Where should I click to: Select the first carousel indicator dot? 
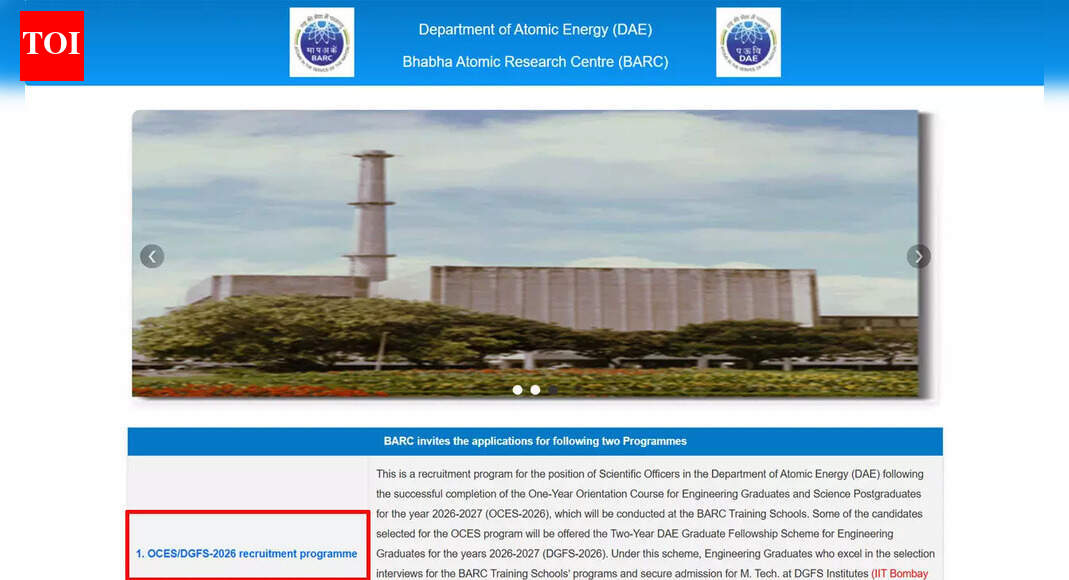[517, 390]
